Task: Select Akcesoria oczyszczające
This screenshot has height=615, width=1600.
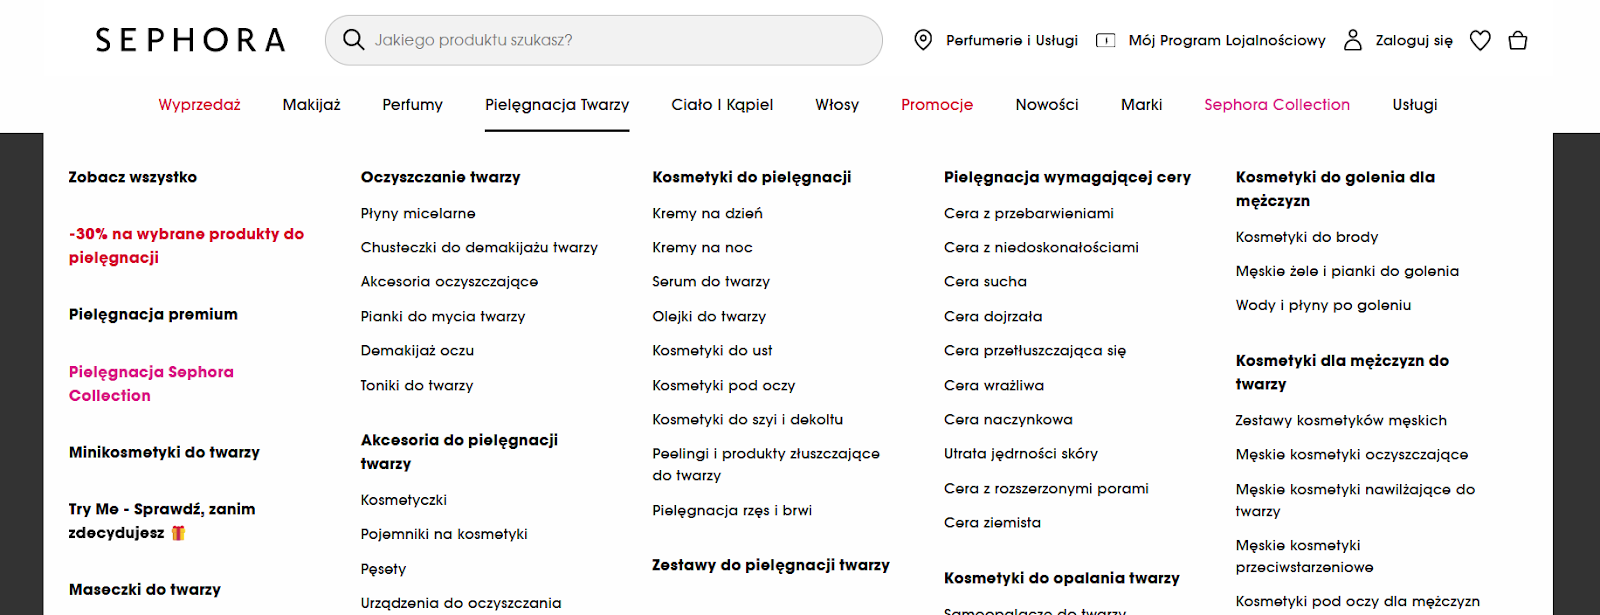Action: pos(449,282)
